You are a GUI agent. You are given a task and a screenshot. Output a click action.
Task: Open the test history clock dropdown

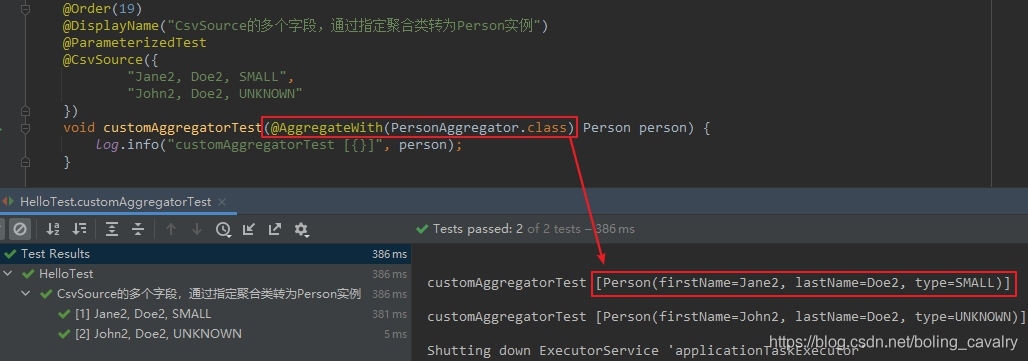click(224, 229)
